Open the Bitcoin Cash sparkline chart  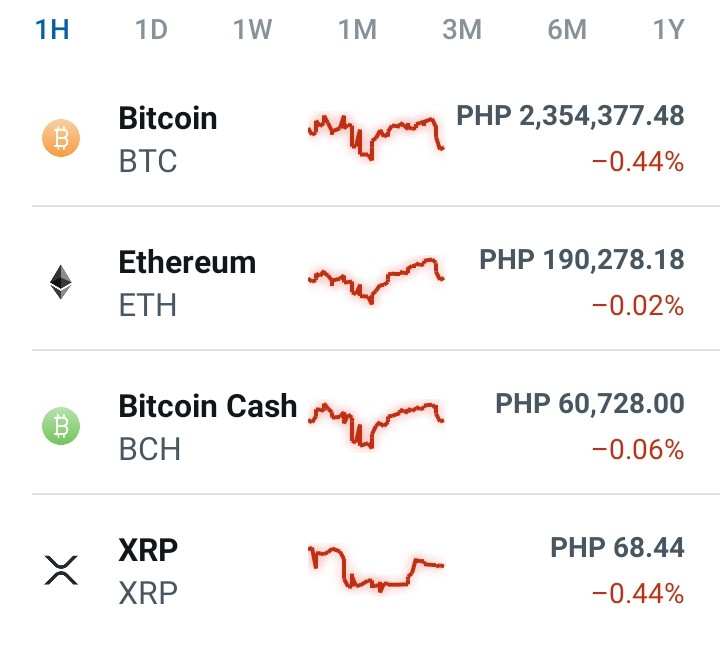pyautogui.click(x=376, y=425)
